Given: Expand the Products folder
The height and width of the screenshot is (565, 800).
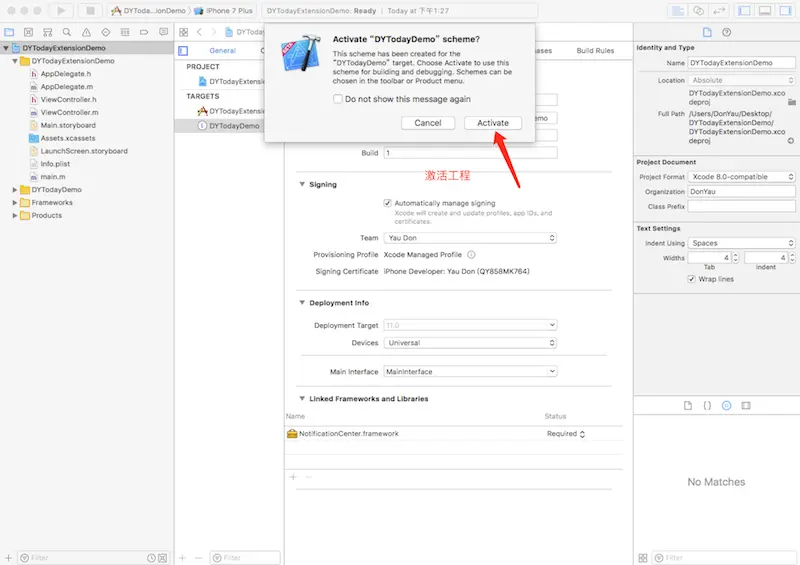Looking at the screenshot, I should (x=15, y=215).
